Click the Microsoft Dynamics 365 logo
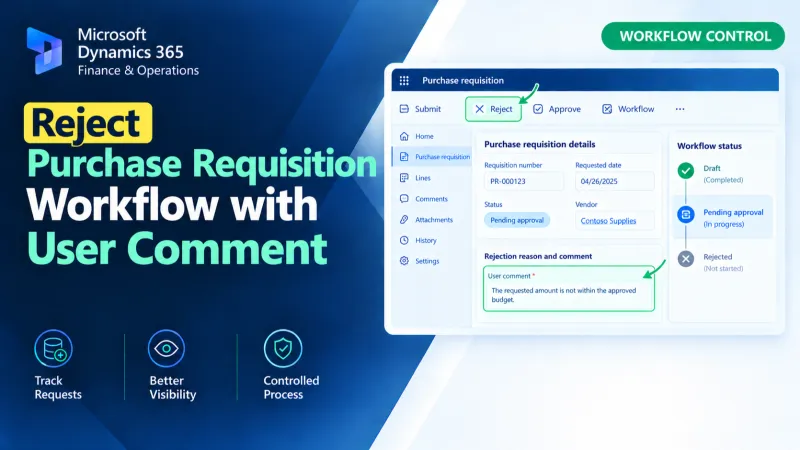800x450 pixels. click(44, 51)
